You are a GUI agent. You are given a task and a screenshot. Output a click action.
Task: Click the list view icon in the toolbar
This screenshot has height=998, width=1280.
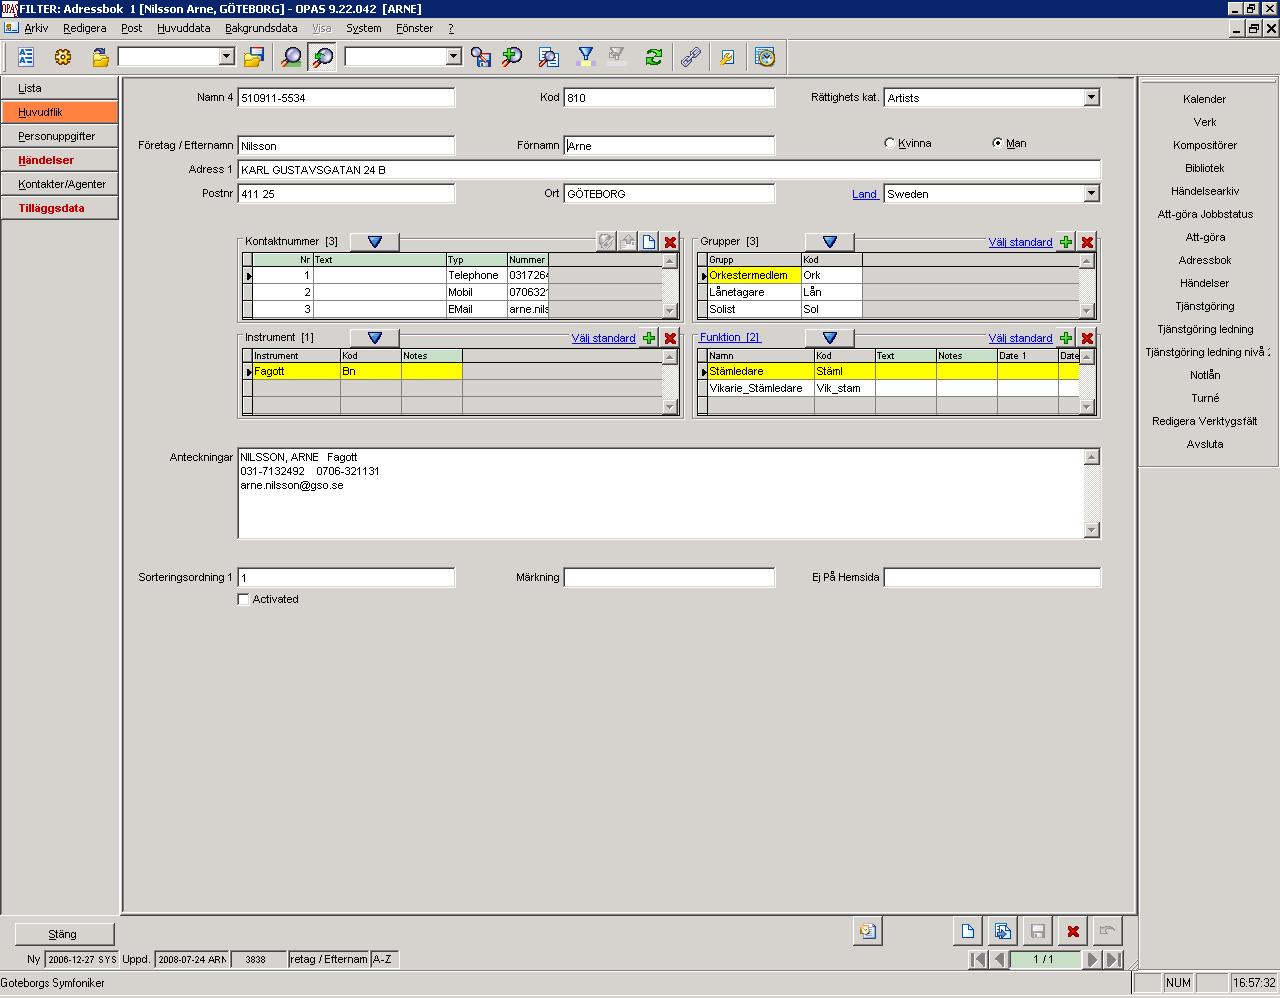tap(26, 57)
